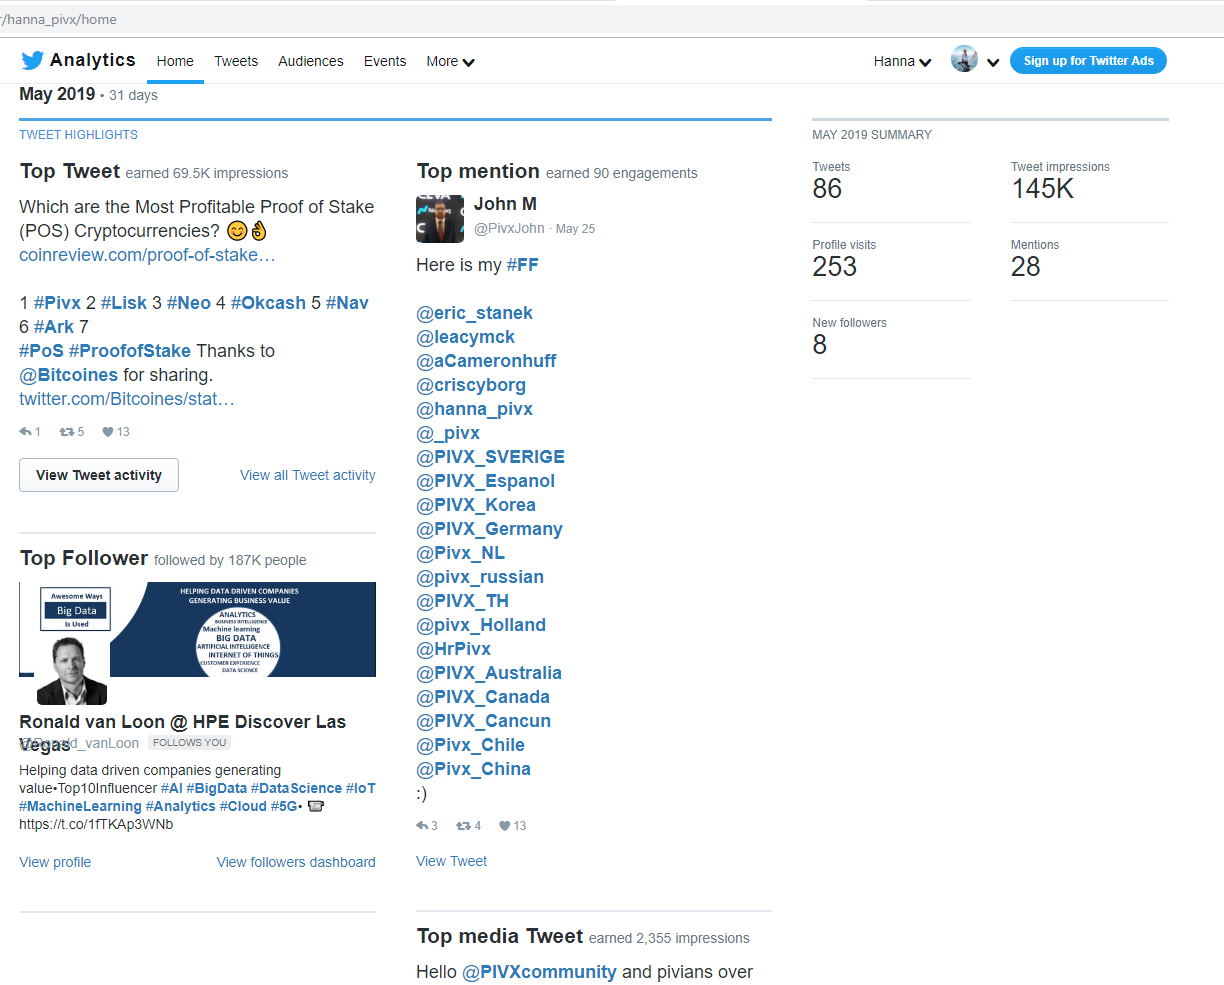Image resolution: width=1224 pixels, height=985 pixels.
Task: Open the Hanna account dropdown
Action: (902, 61)
